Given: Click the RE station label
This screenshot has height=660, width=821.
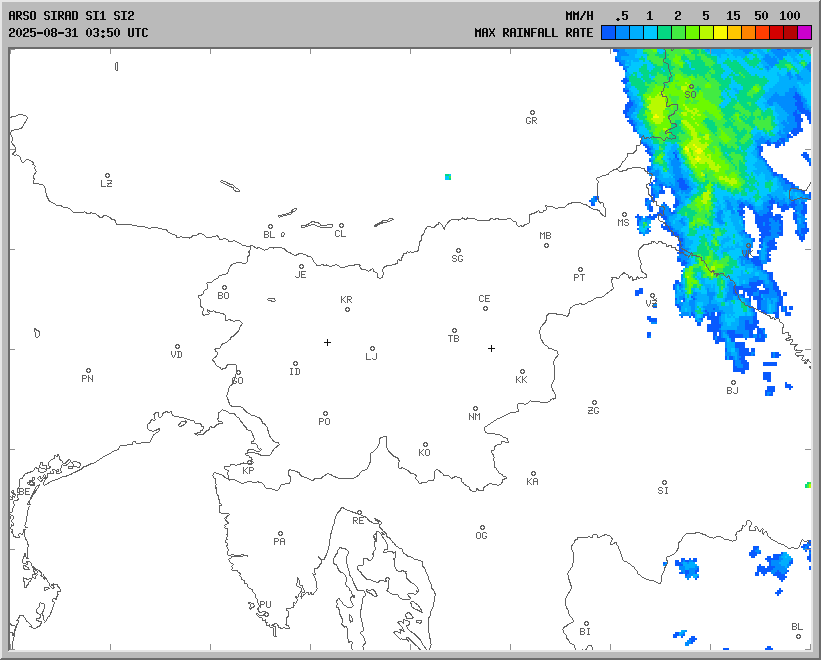Looking at the screenshot, I should tap(358, 521).
